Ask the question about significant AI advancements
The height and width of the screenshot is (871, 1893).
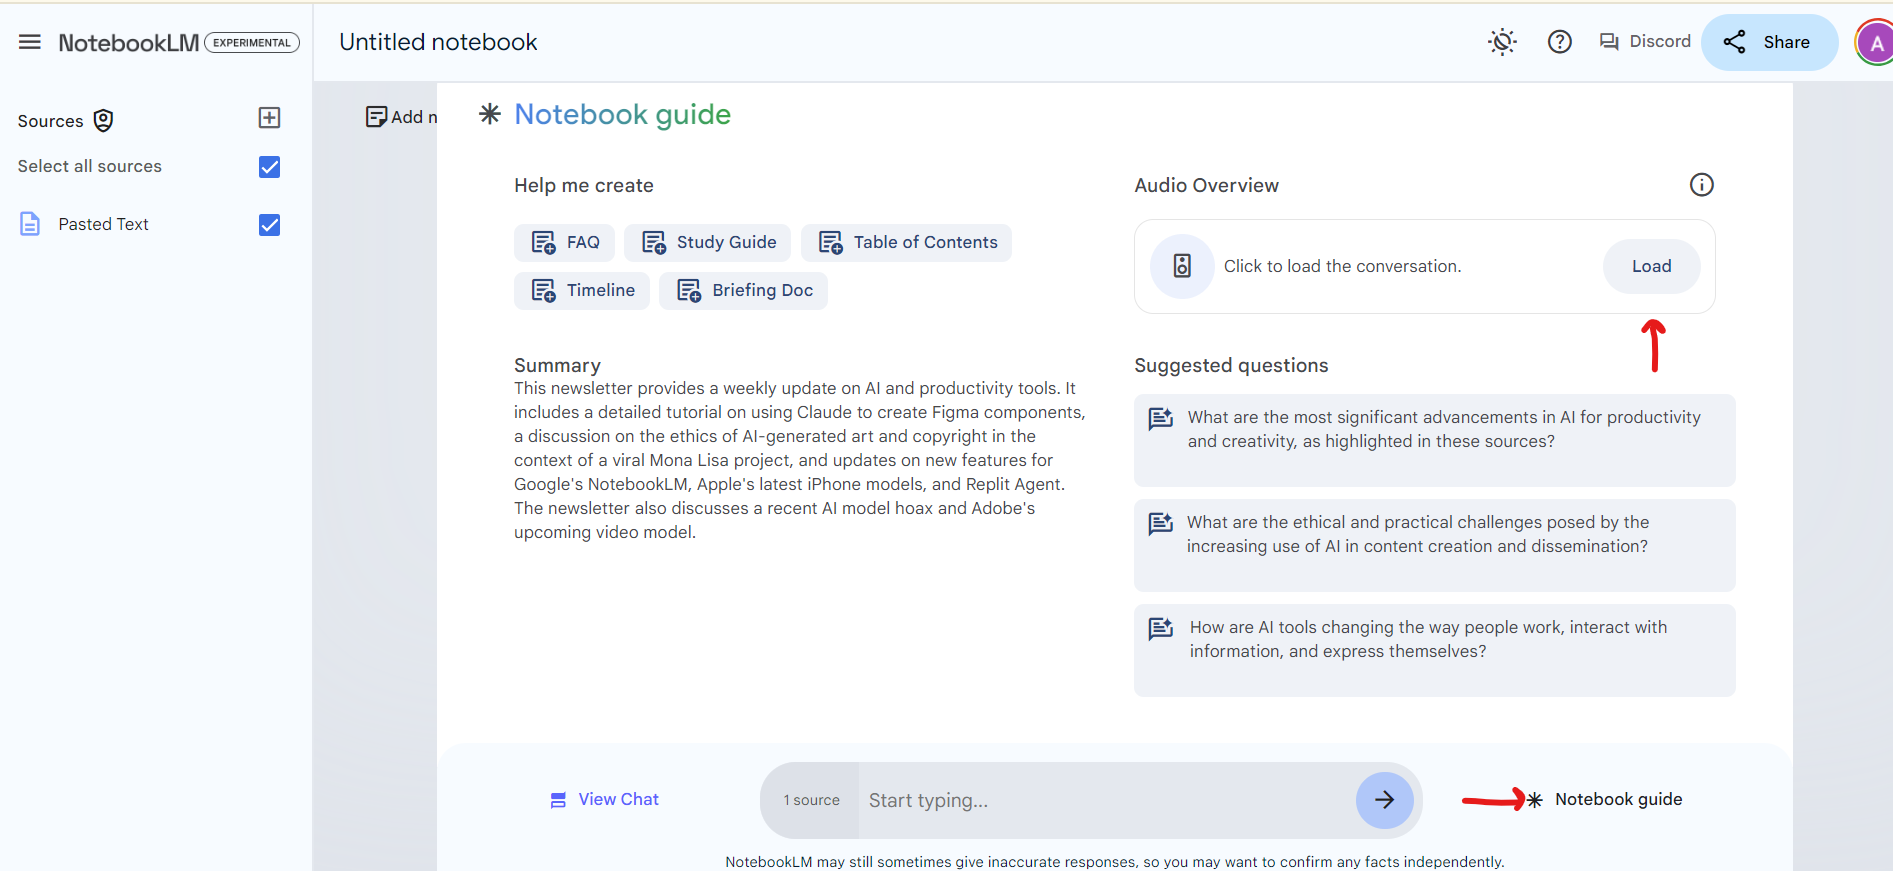[1434, 440]
